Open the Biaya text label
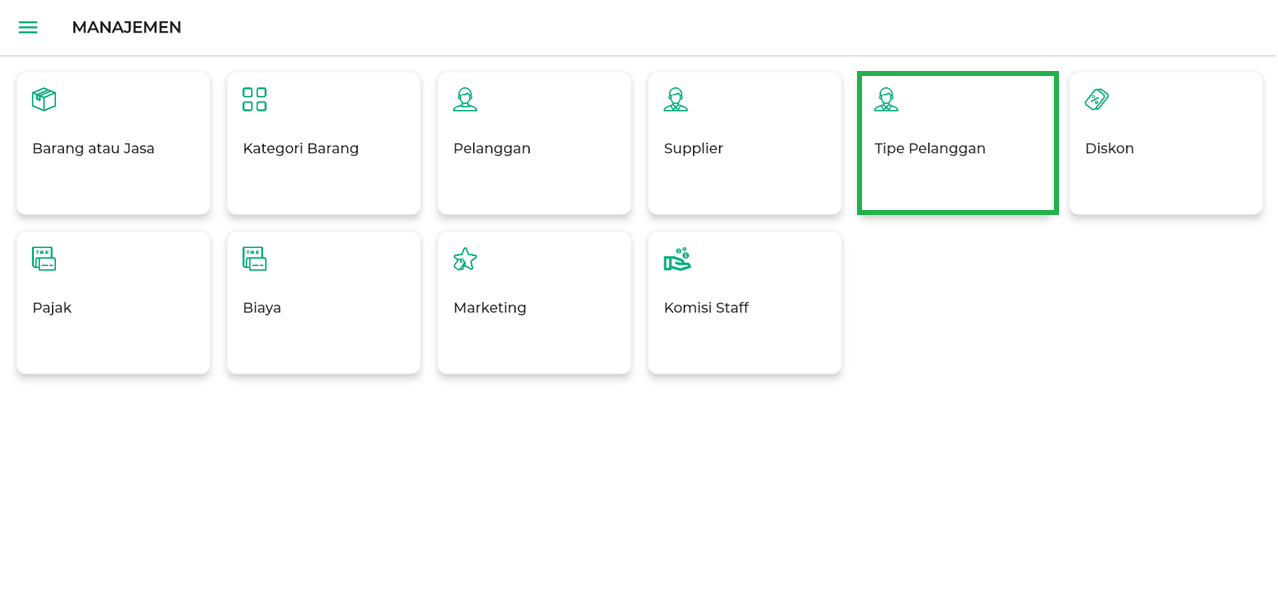1278x605 pixels. coord(262,308)
